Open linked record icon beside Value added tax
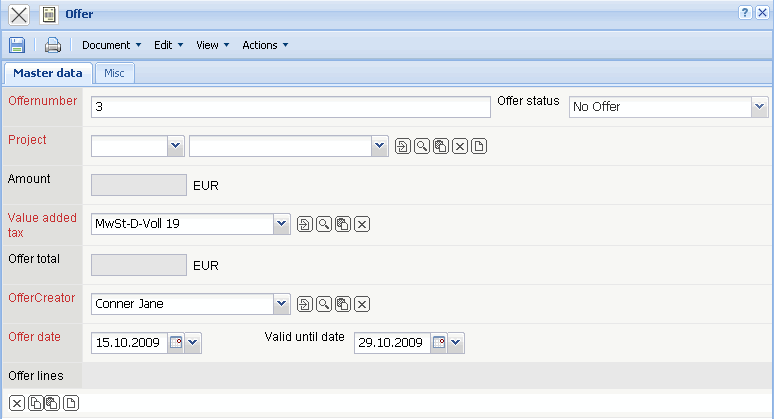Viewport: 774px width, 419px height. pos(305,224)
